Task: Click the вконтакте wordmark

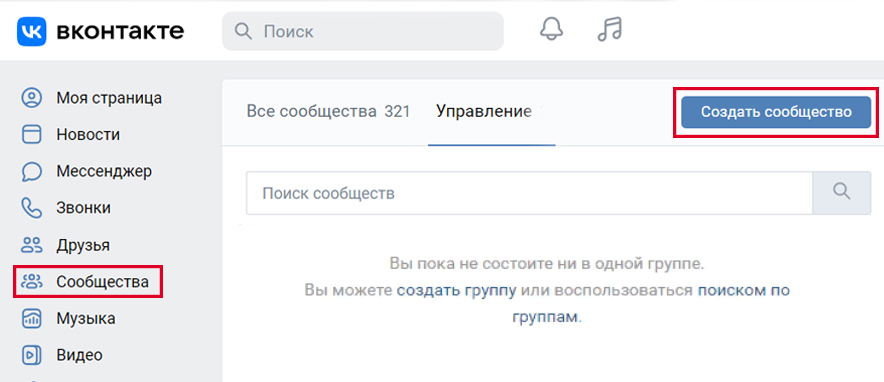Action: click(x=120, y=31)
